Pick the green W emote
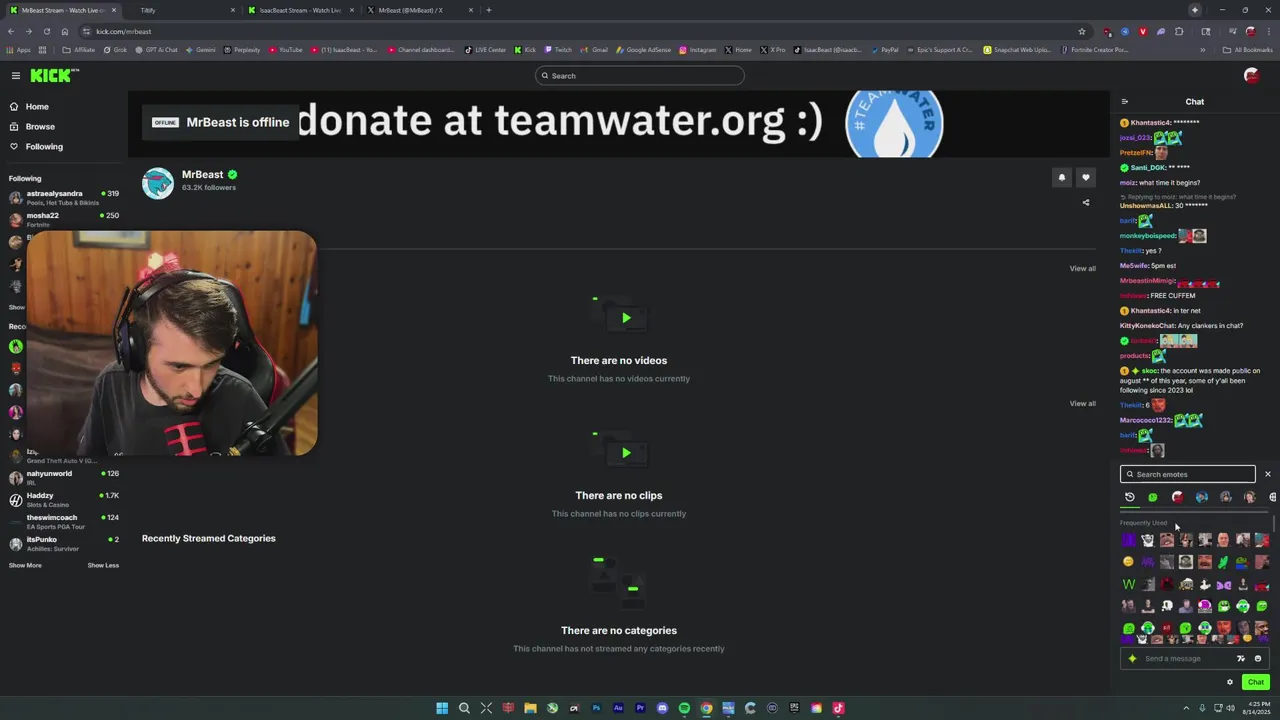1280x720 pixels. 1129,584
